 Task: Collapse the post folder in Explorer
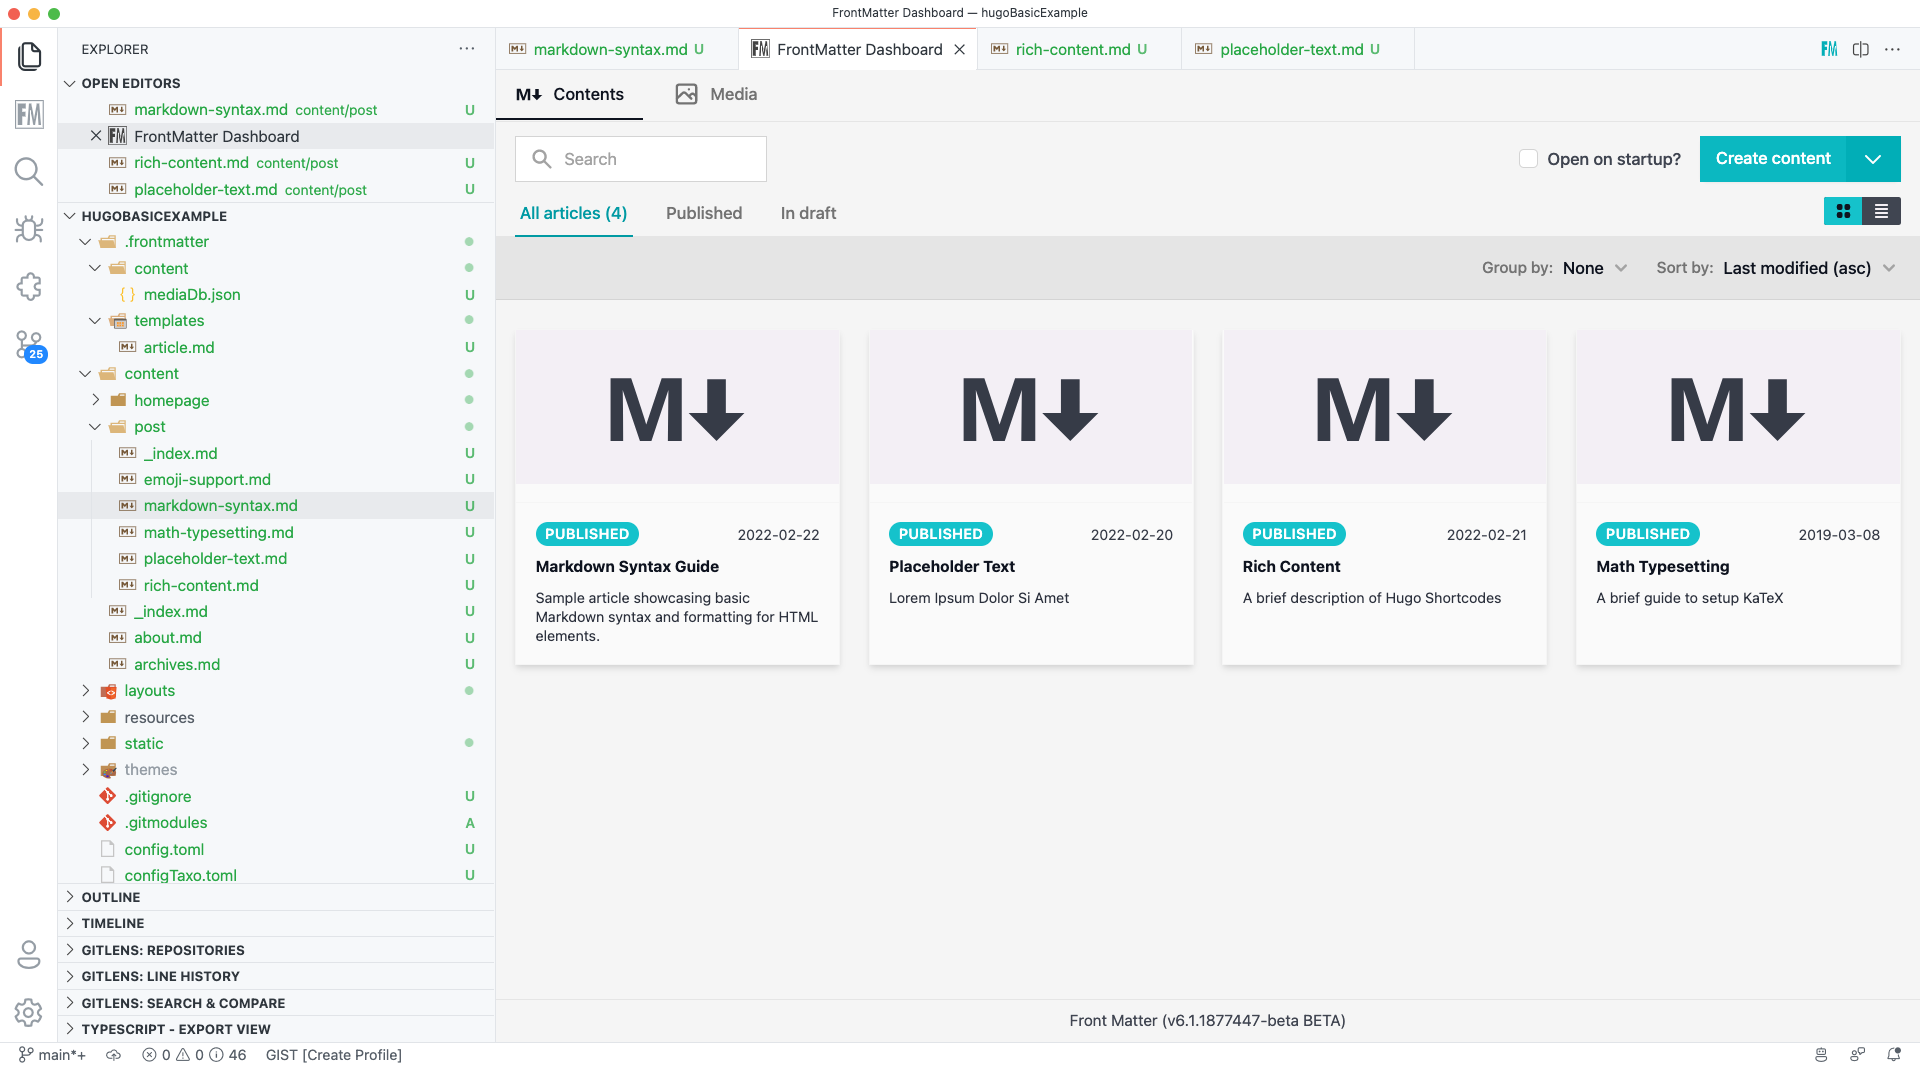(x=97, y=427)
